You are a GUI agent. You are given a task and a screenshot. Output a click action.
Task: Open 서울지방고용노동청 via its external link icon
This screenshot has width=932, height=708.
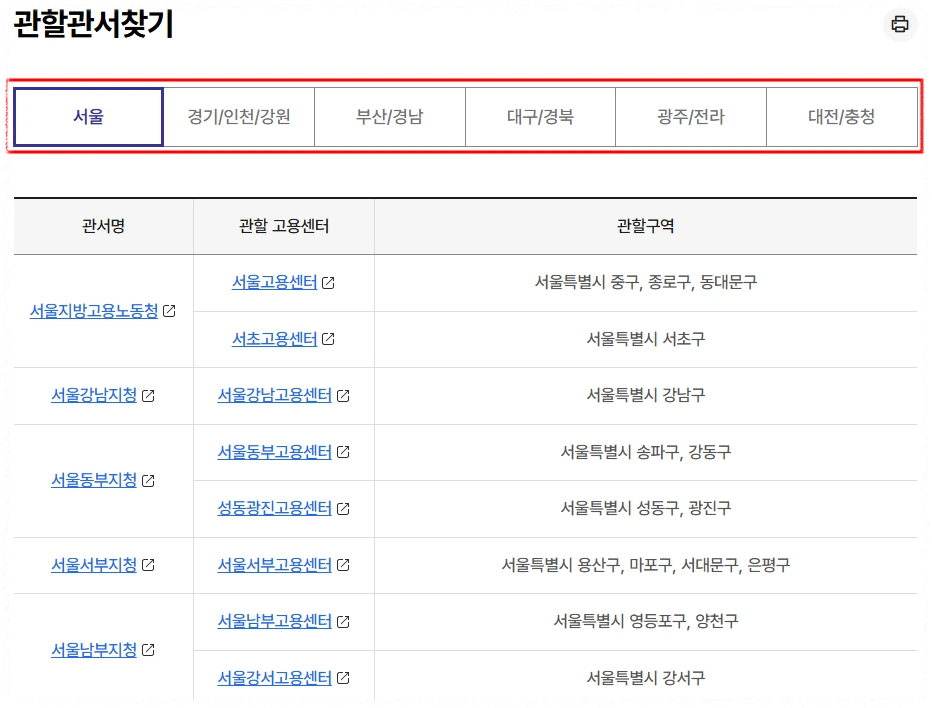pos(170,311)
